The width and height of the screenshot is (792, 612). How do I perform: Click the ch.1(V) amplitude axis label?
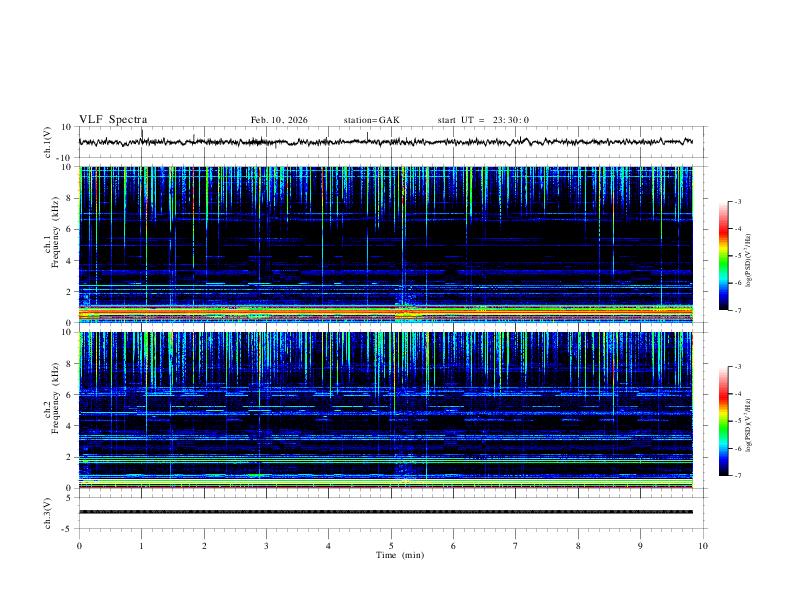pos(48,142)
